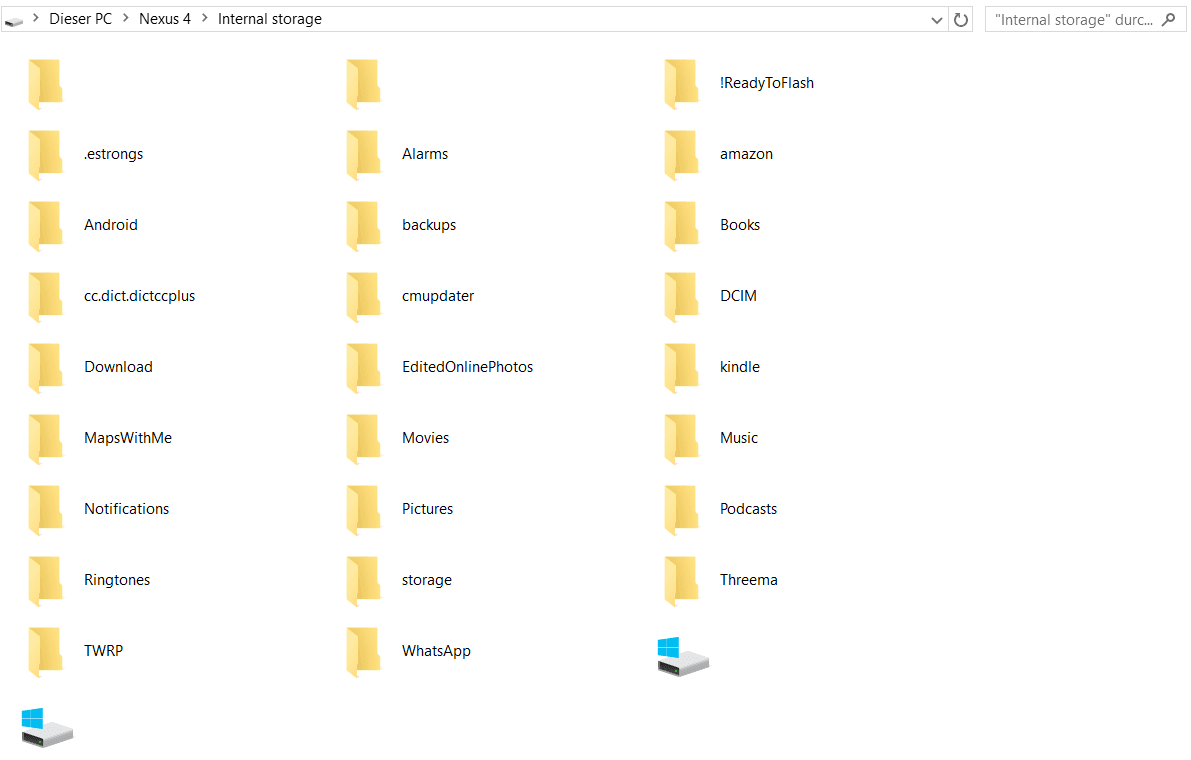This screenshot has width=1191, height=760.
Task: Open the Android folder icon
Action: pos(46,226)
